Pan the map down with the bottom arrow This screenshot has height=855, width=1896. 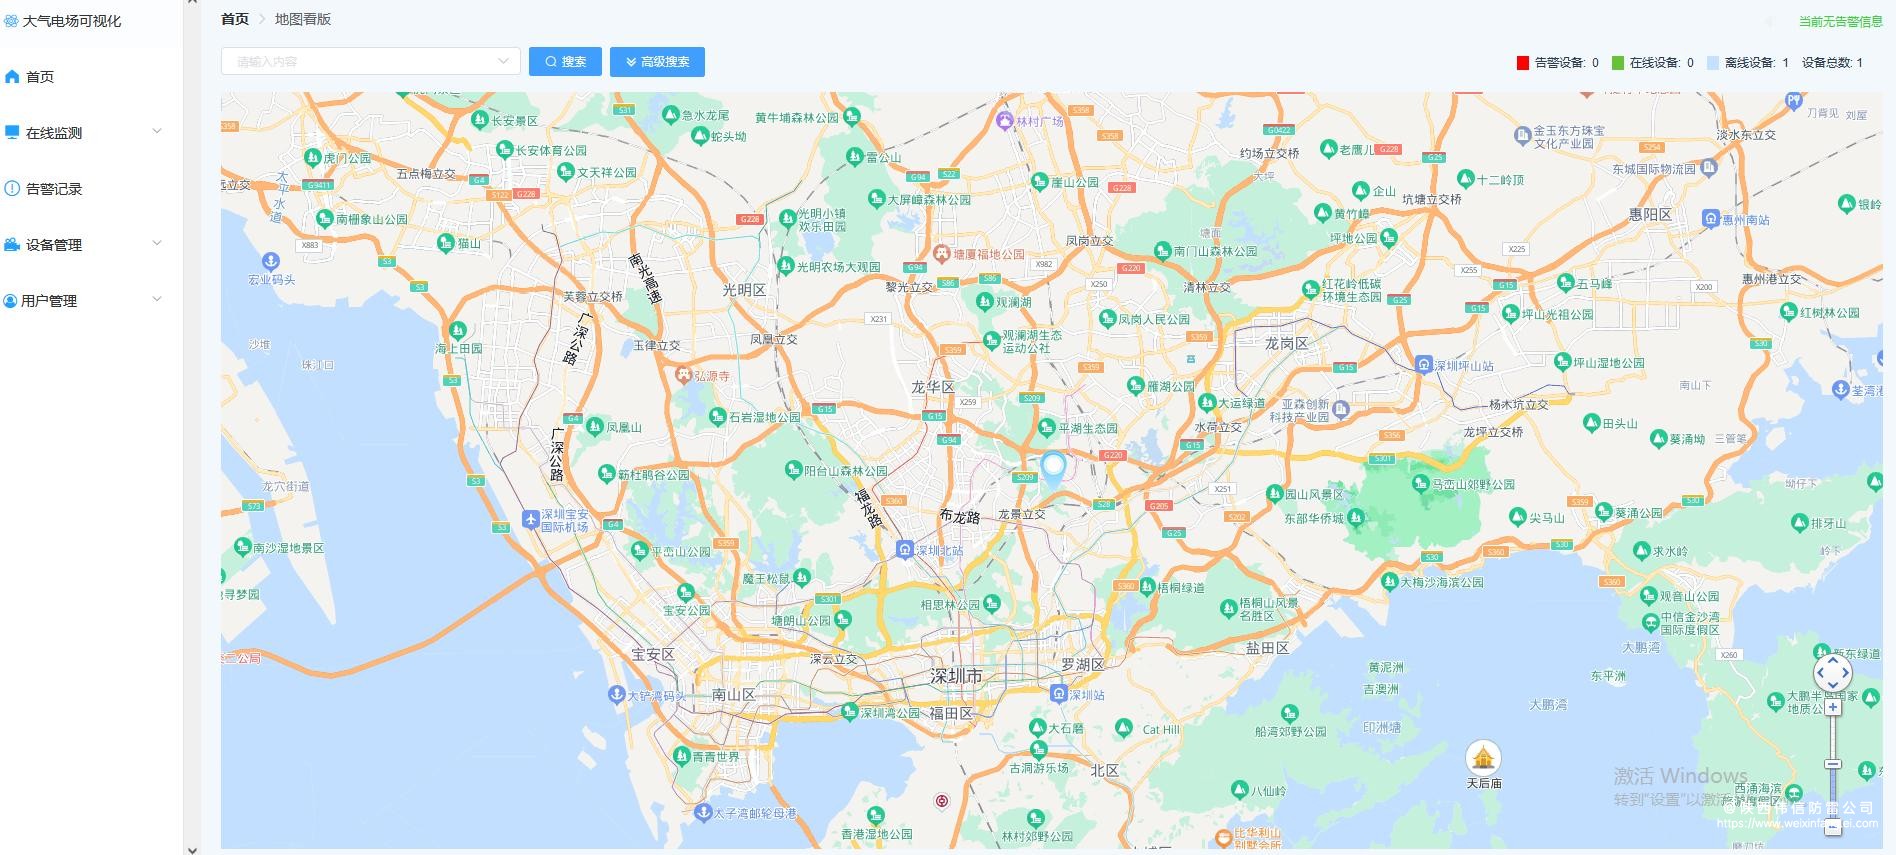1833,686
